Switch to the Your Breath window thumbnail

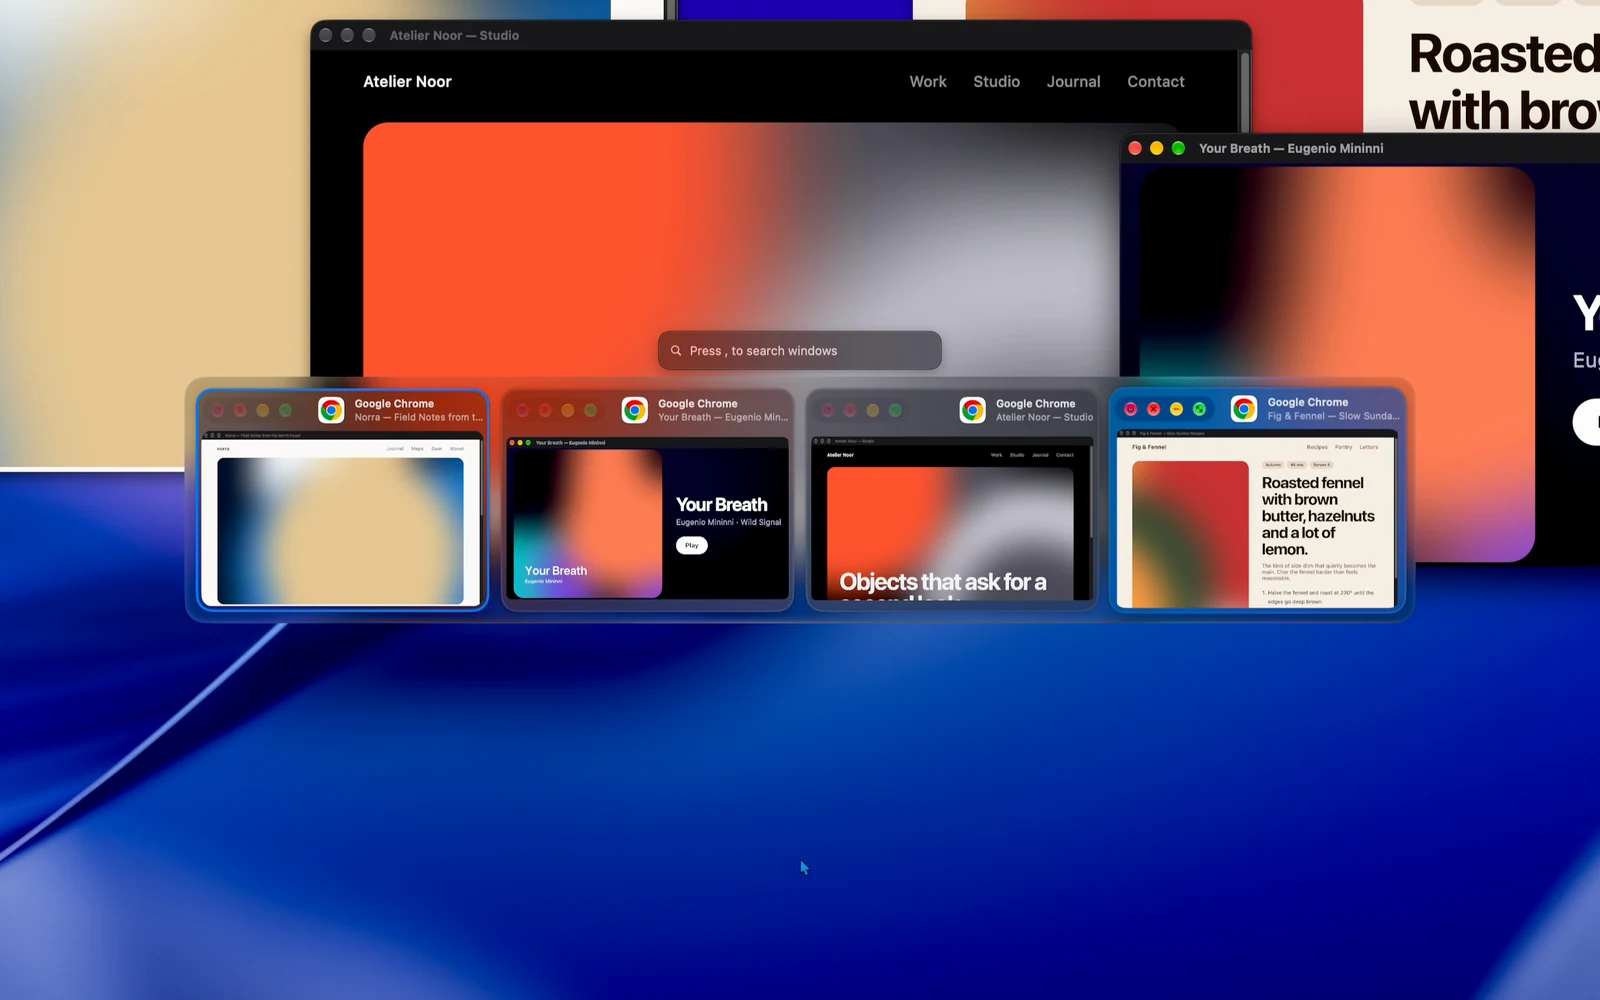click(648, 518)
